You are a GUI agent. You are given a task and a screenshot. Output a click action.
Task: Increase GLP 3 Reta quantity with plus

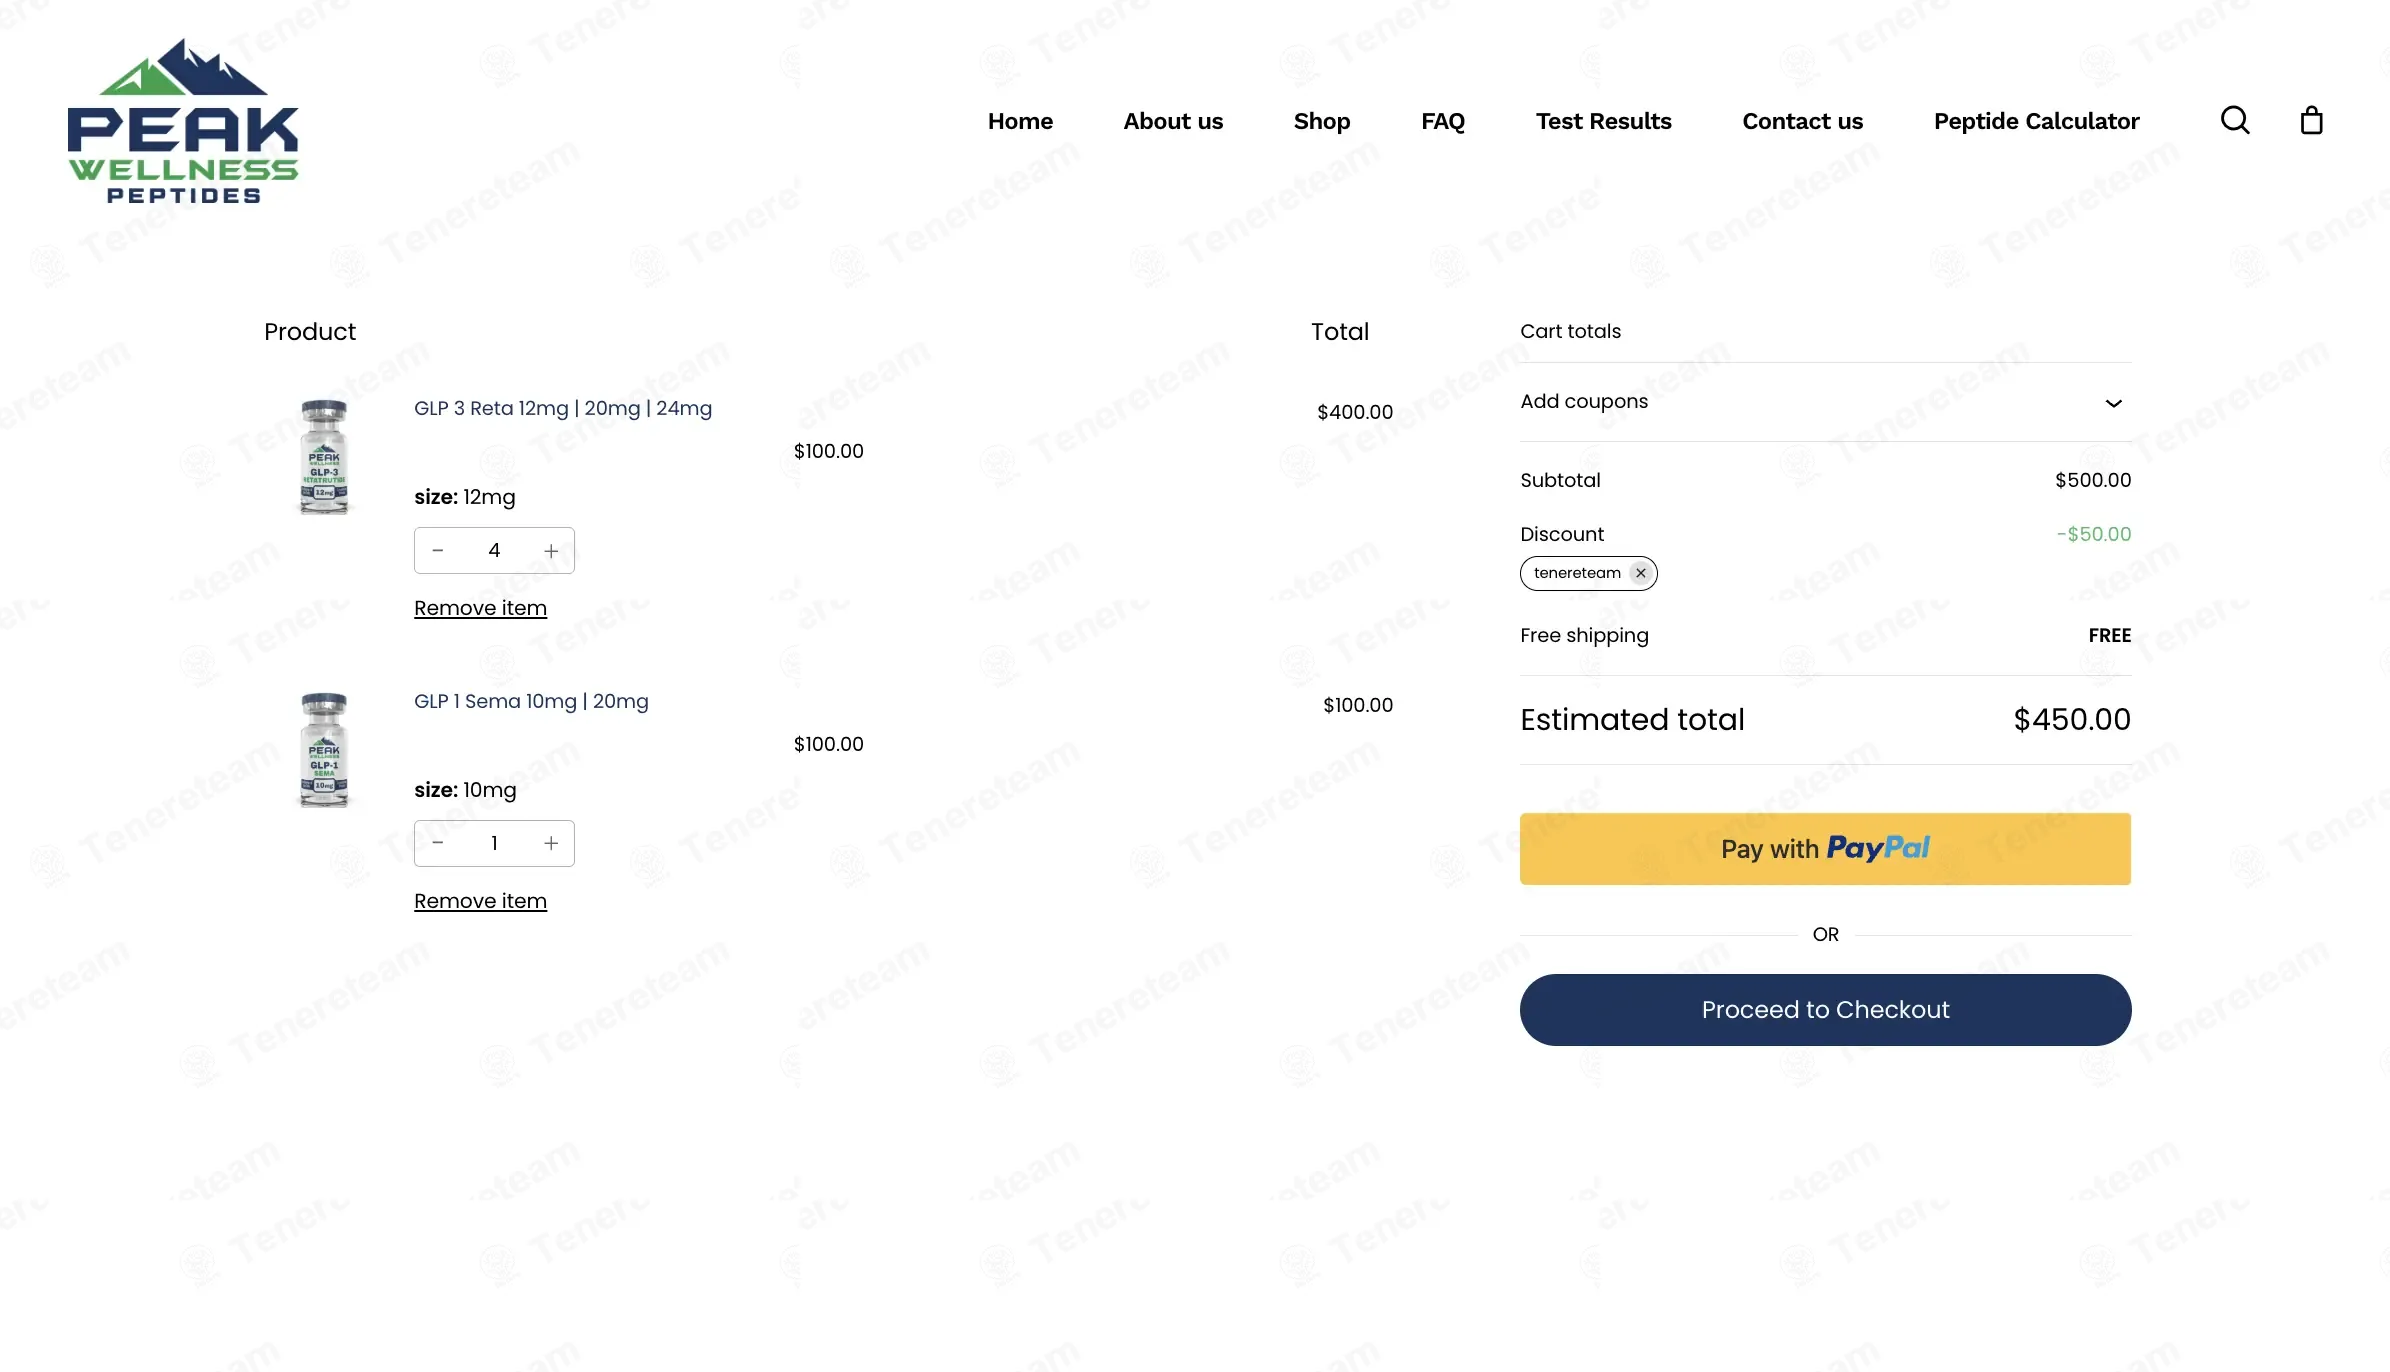551,551
